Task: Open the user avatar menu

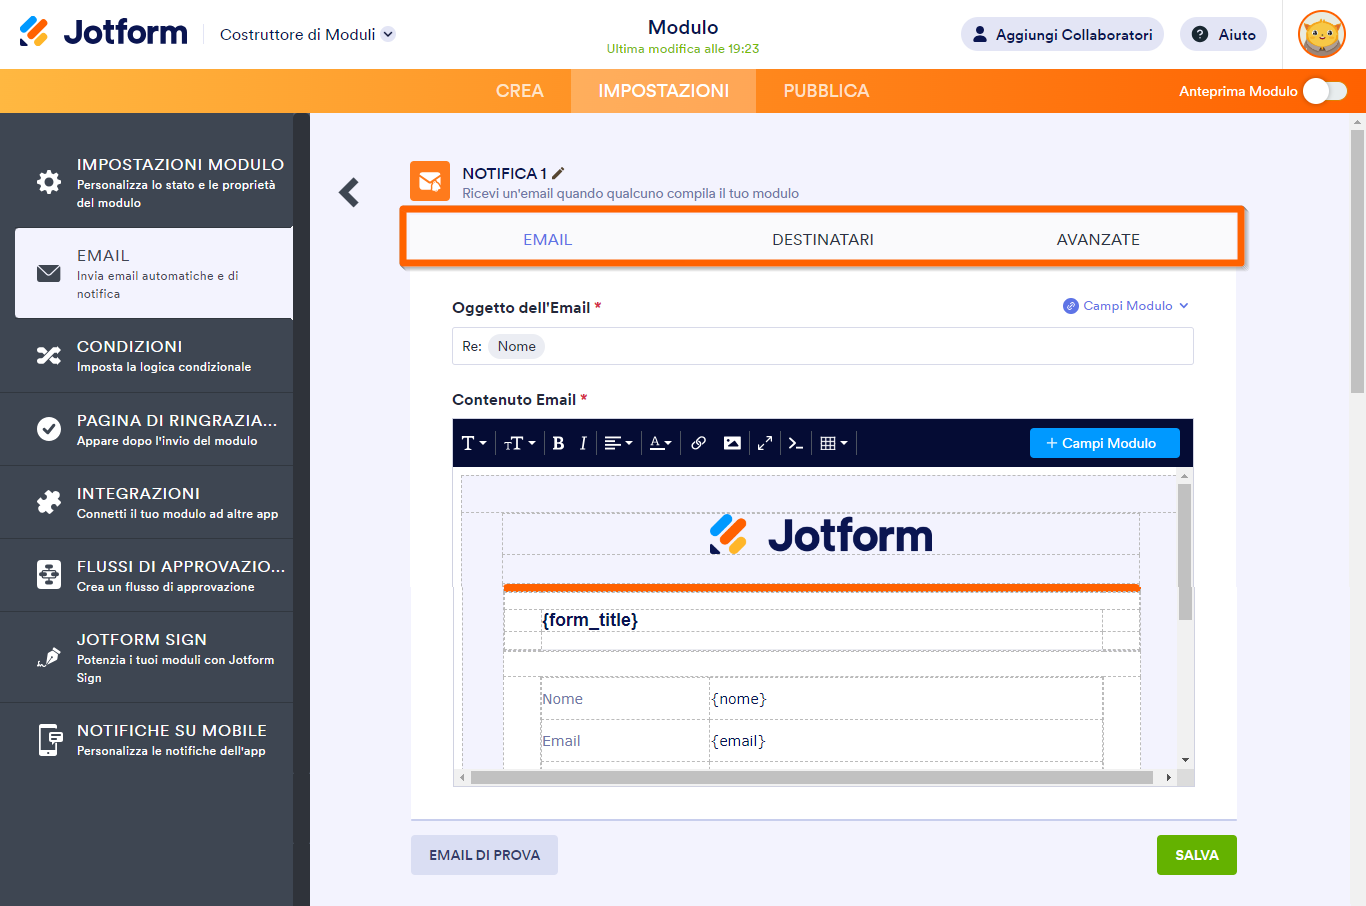Action: click(1321, 34)
